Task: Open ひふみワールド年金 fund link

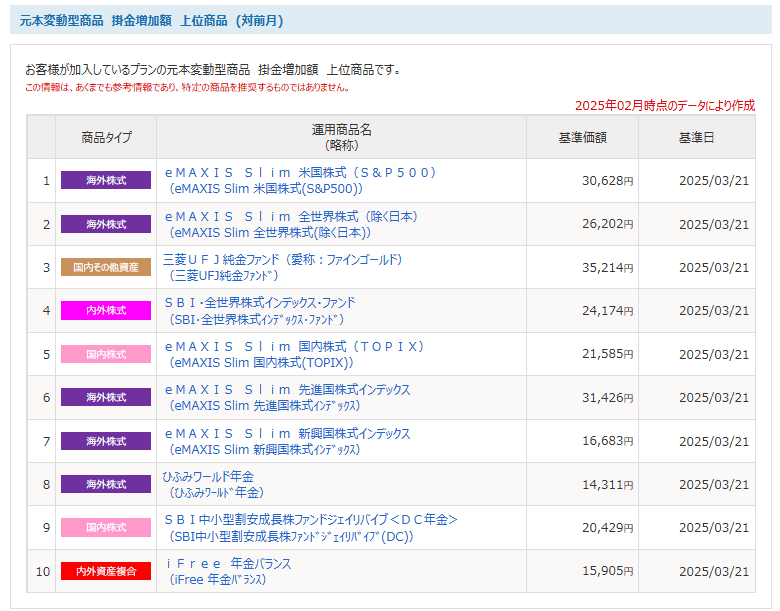Action: 213,484
